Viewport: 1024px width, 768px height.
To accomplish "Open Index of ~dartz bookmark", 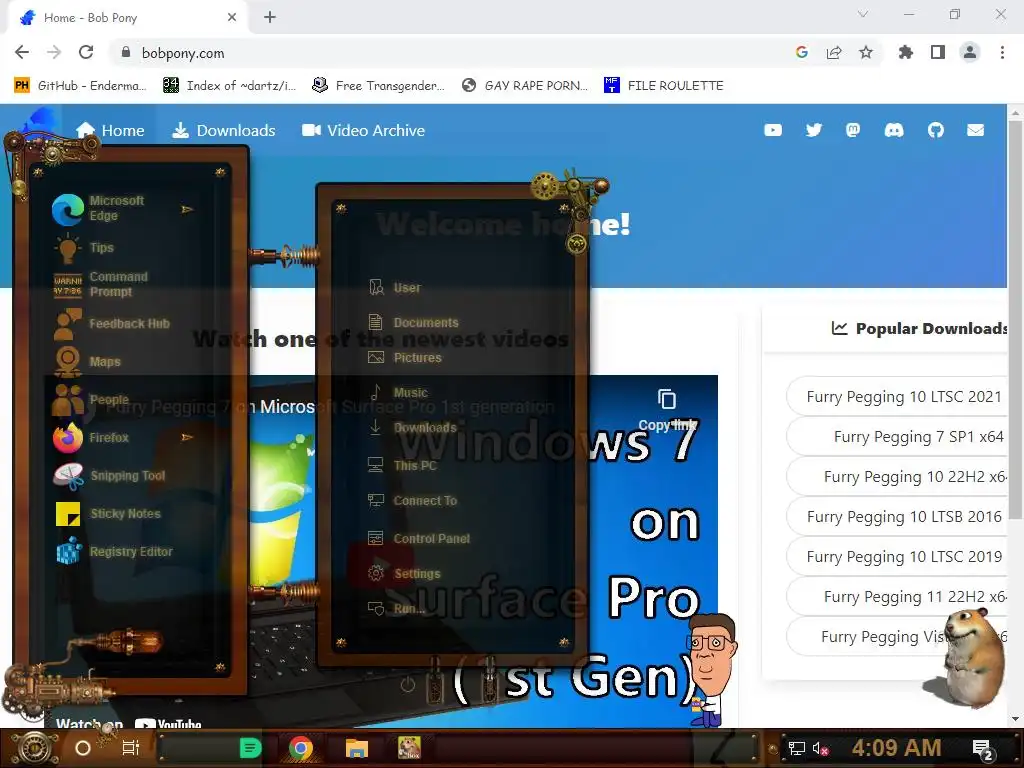I will pyautogui.click(x=229, y=85).
